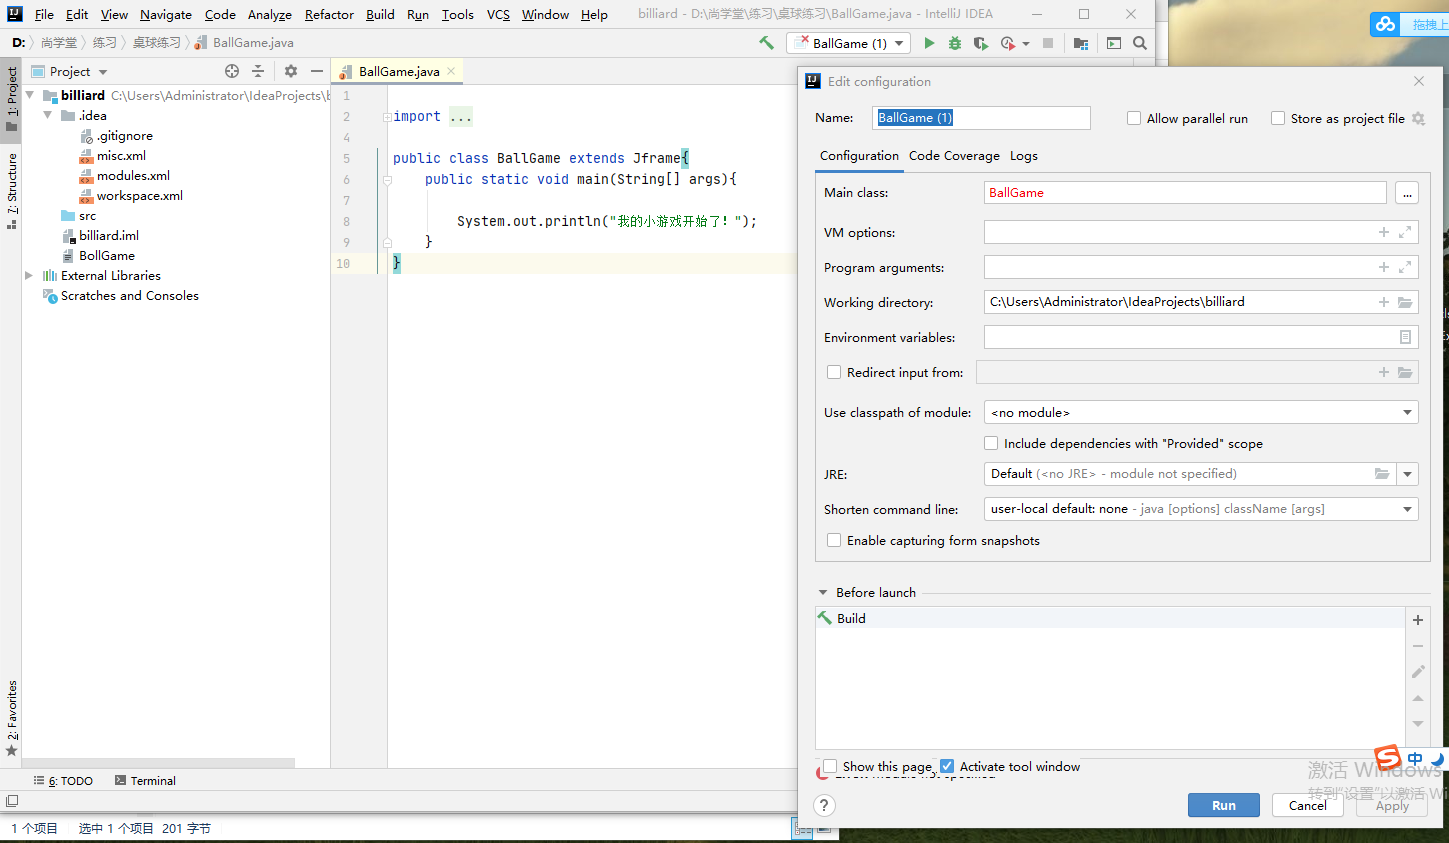Browse working directory folder icon

(x=1405, y=302)
